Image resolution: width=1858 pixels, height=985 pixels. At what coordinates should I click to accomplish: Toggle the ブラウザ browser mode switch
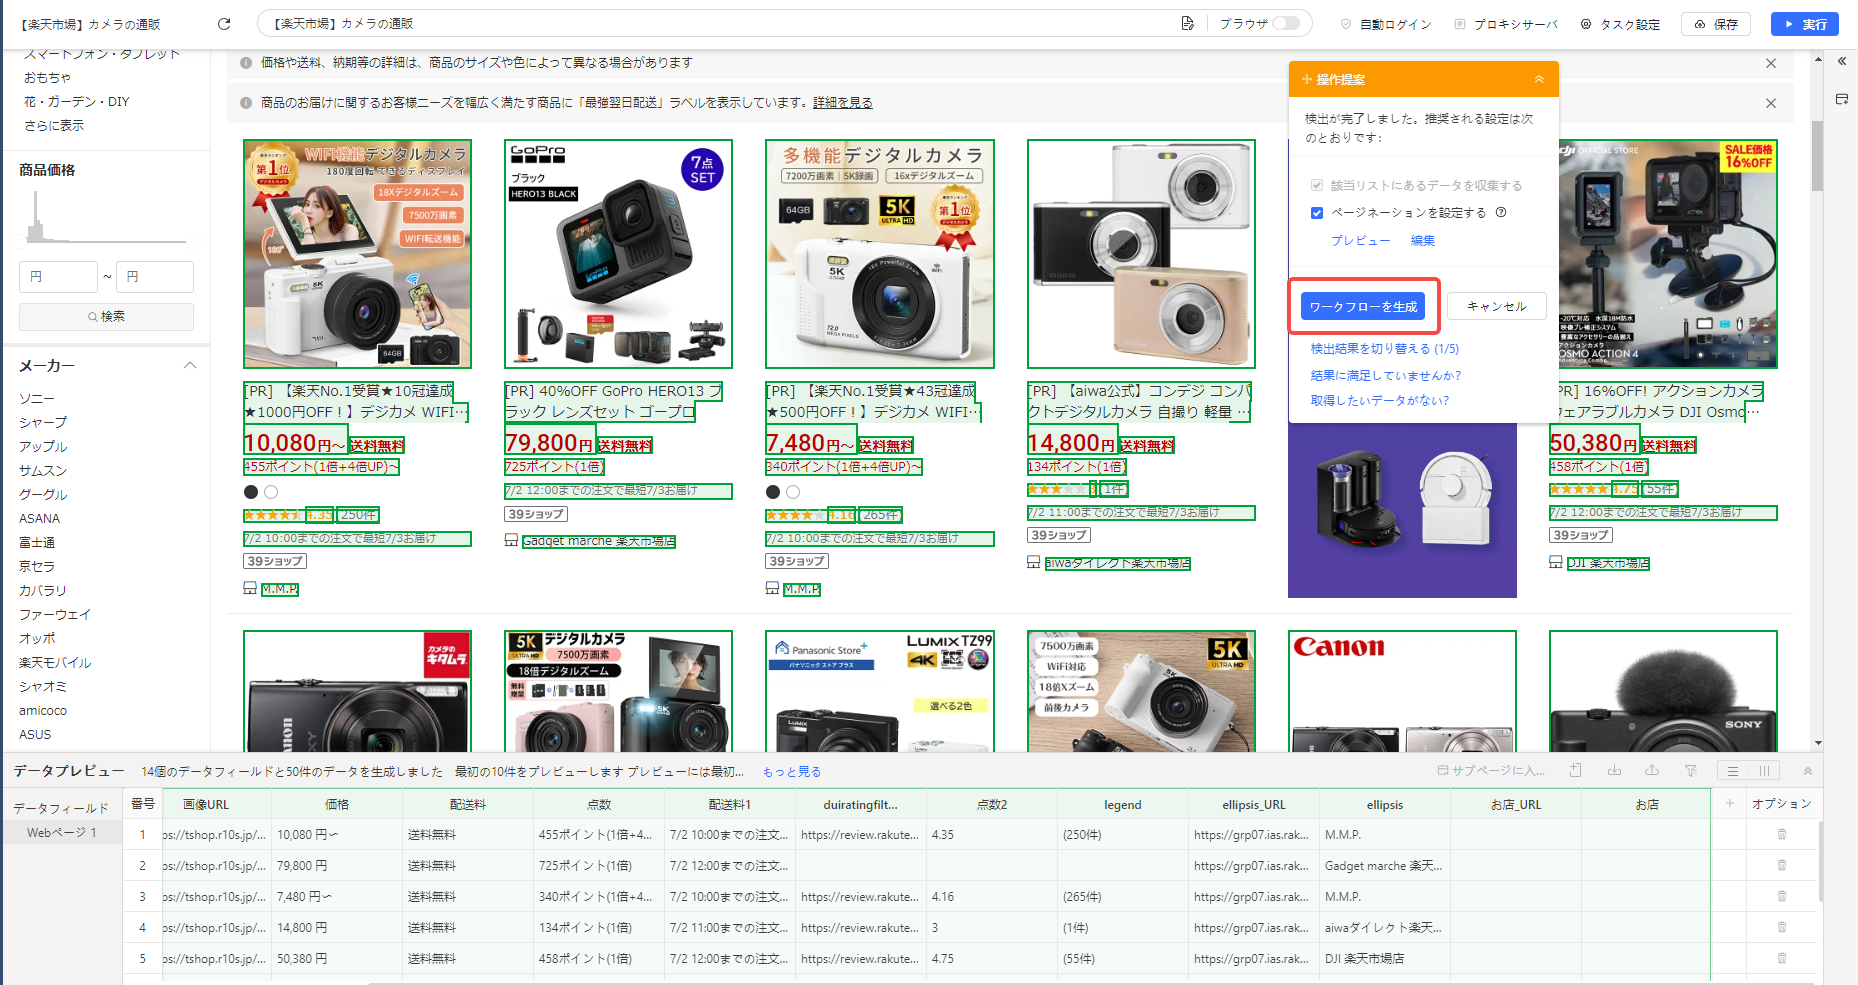1287,23
